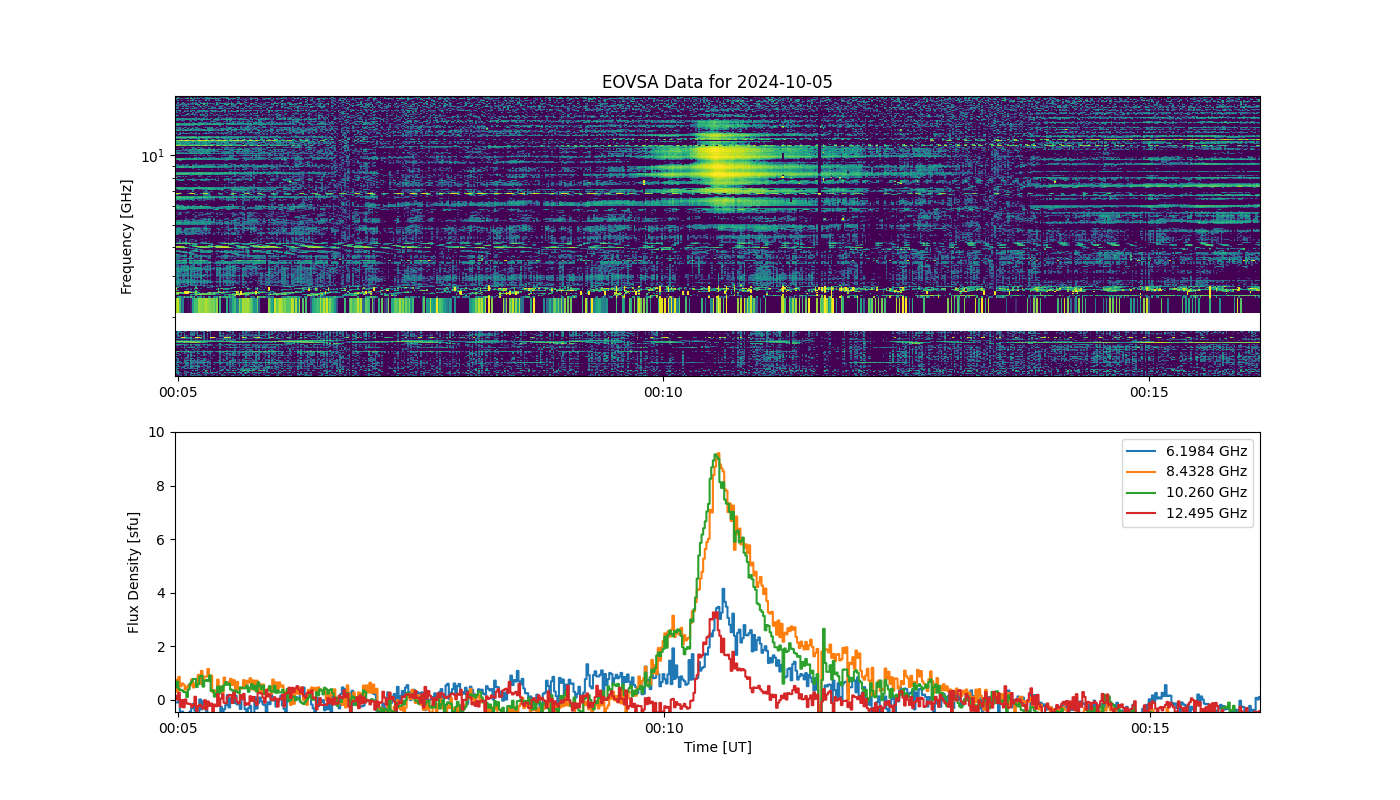Click the Time [UT] axis label

pyautogui.click(x=717, y=747)
